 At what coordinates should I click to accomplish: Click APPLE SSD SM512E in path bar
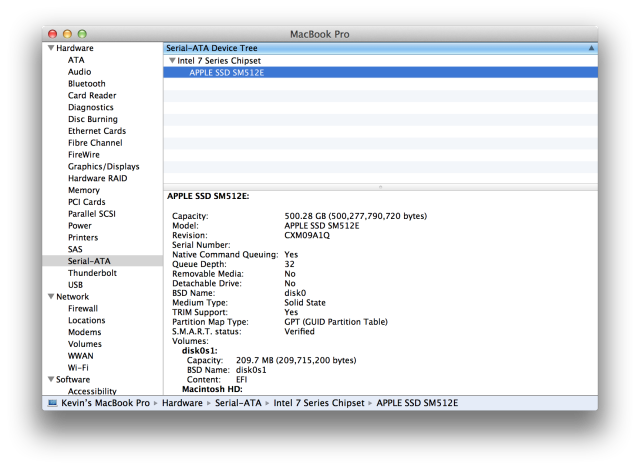(417, 403)
